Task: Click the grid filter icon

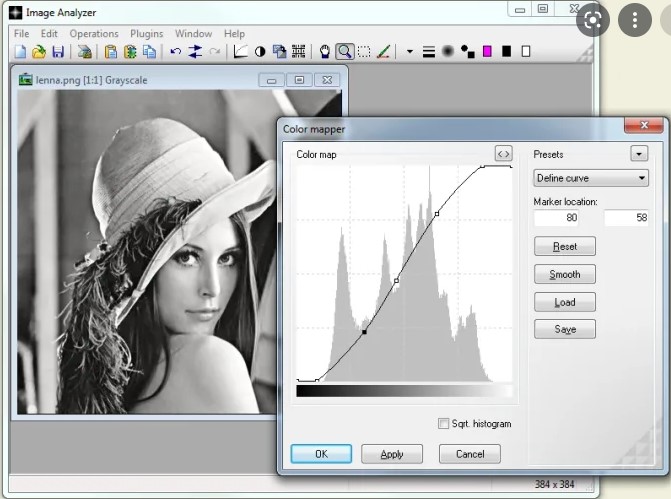Action: 299,52
